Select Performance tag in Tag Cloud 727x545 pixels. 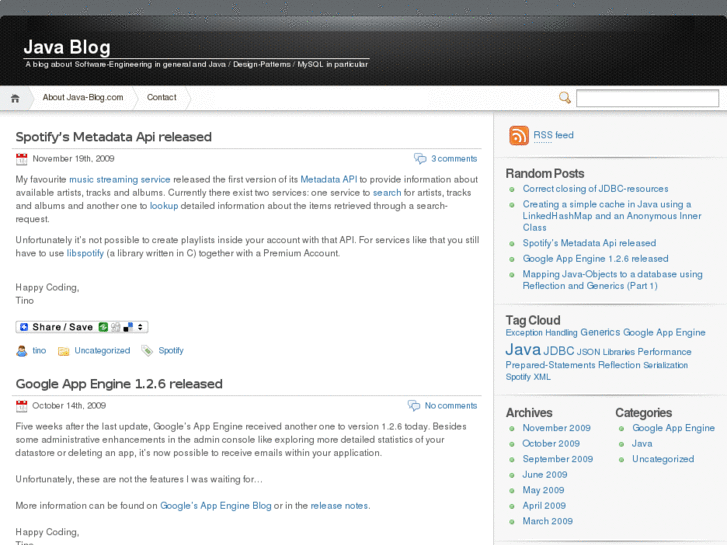click(664, 352)
